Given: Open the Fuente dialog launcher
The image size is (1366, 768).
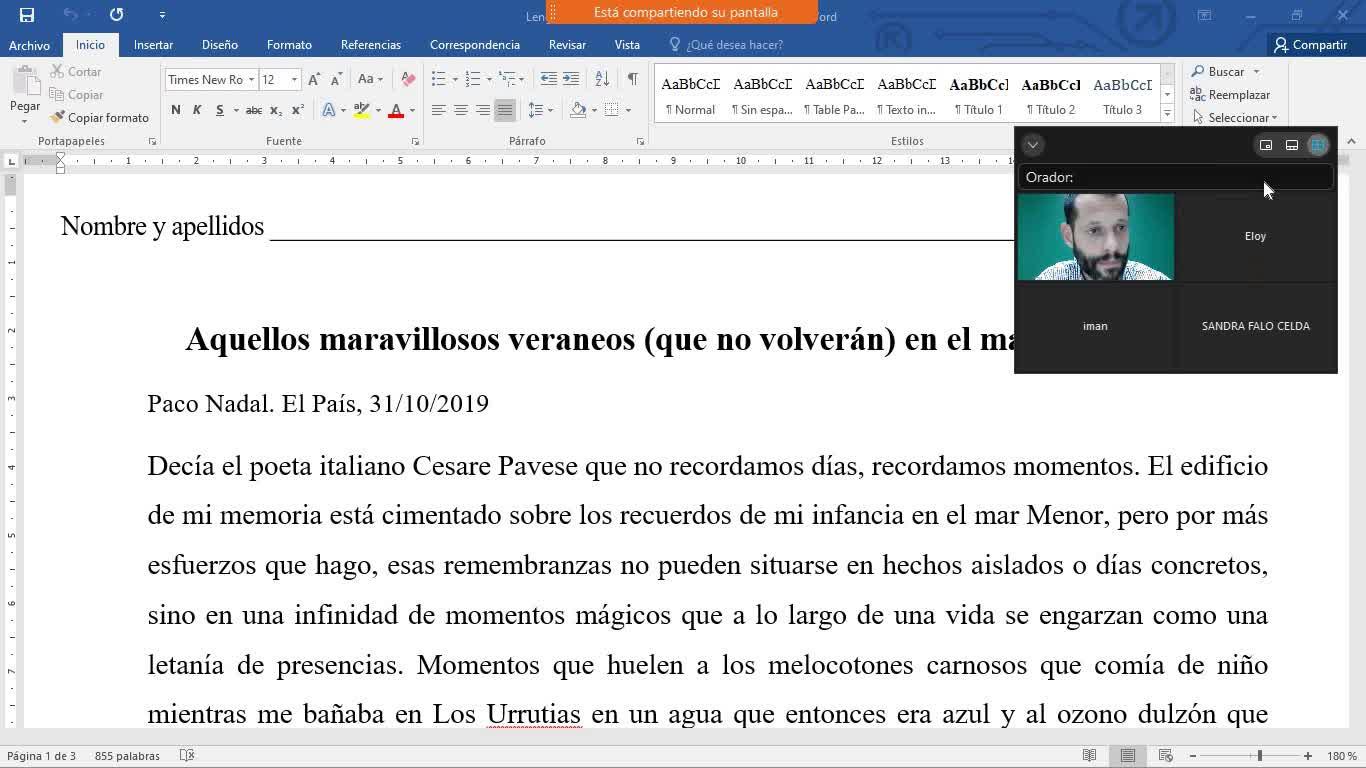Looking at the screenshot, I should coord(415,142).
